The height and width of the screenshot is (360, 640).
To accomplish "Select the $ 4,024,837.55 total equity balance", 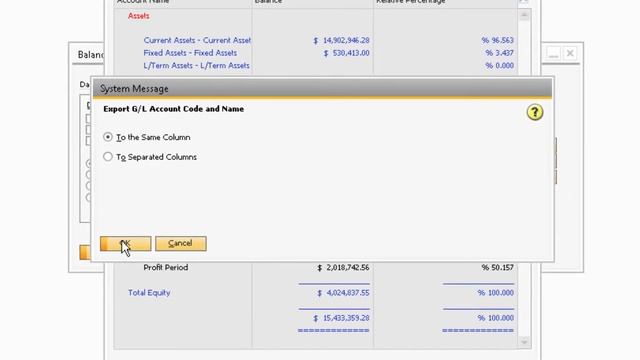I will 343,293.
